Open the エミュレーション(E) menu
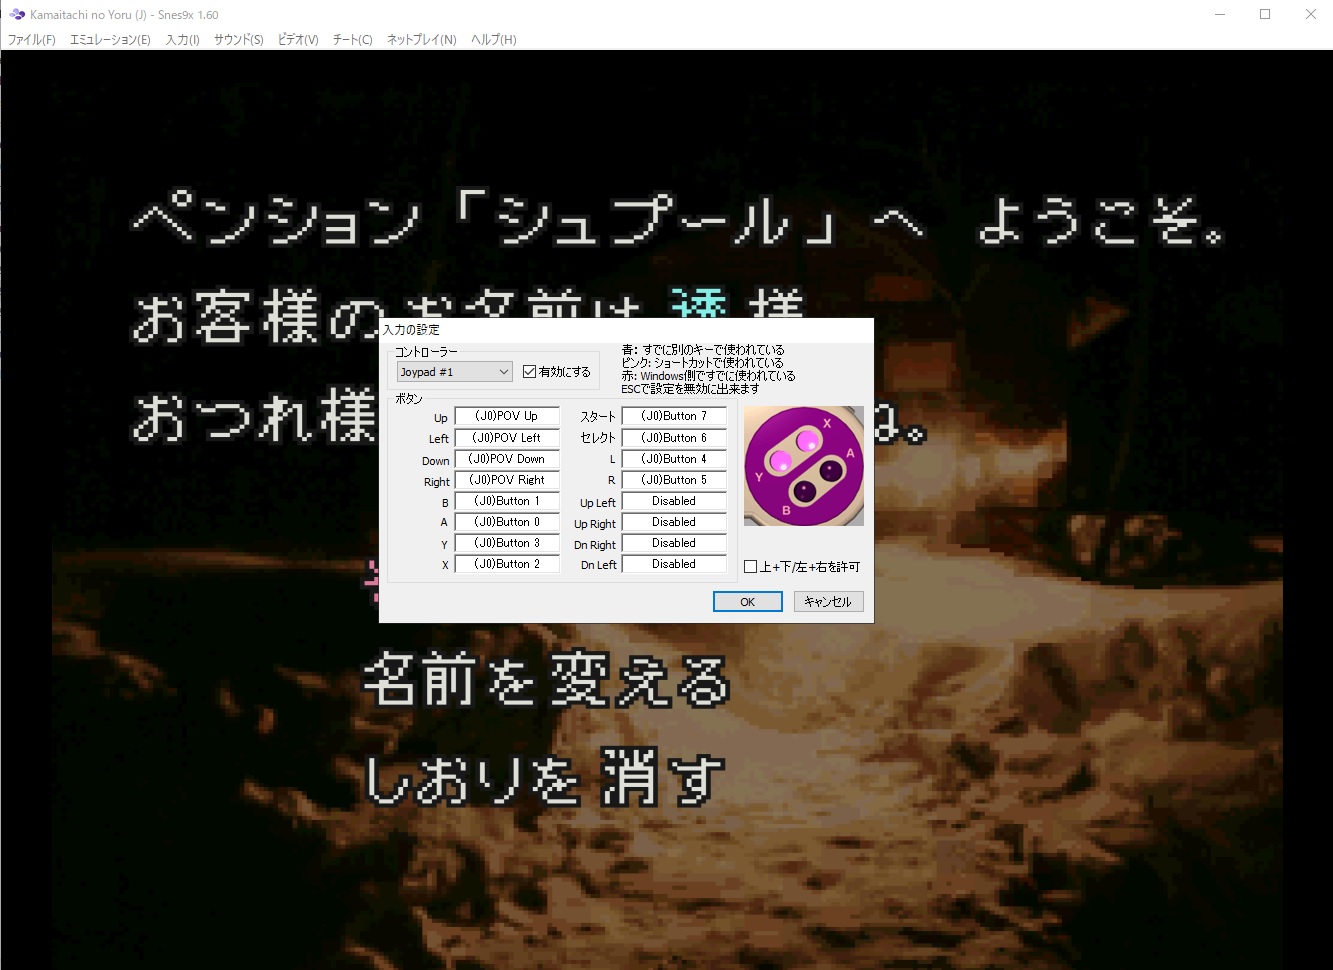The image size is (1333, 970). (110, 40)
